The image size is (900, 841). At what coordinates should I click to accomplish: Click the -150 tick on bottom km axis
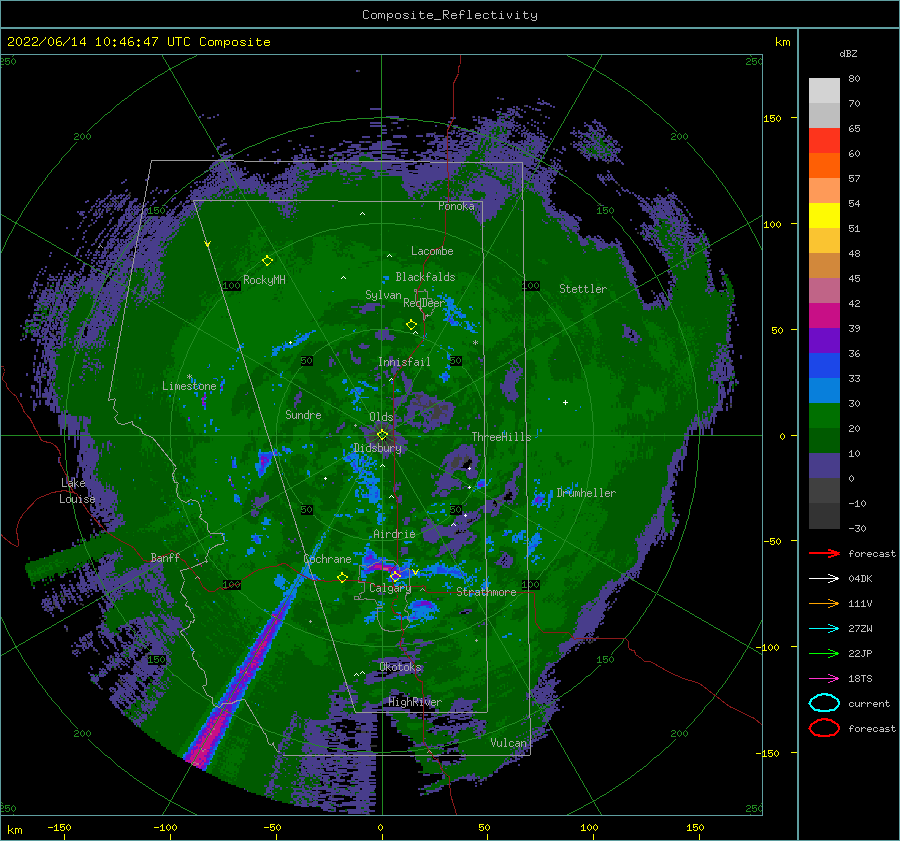coord(59,827)
